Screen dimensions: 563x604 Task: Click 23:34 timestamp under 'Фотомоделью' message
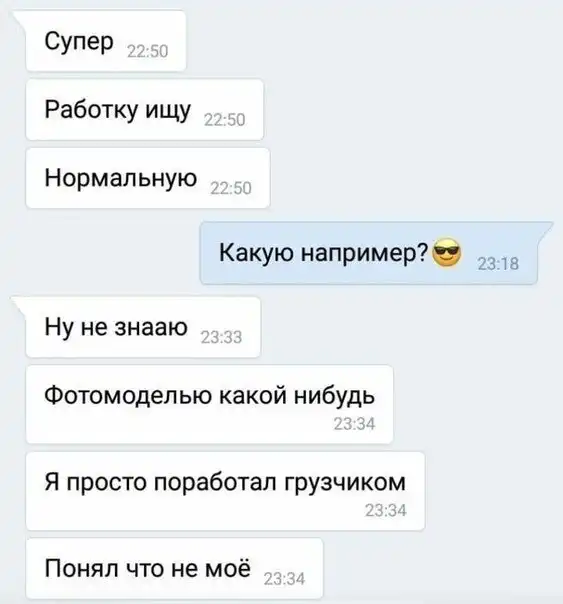354,424
